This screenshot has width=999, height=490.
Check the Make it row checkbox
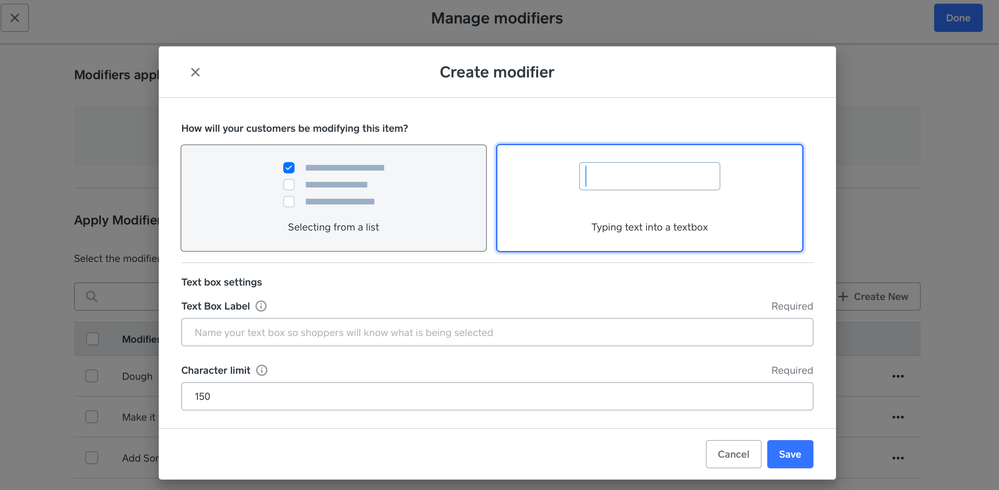tap(92, 417)
